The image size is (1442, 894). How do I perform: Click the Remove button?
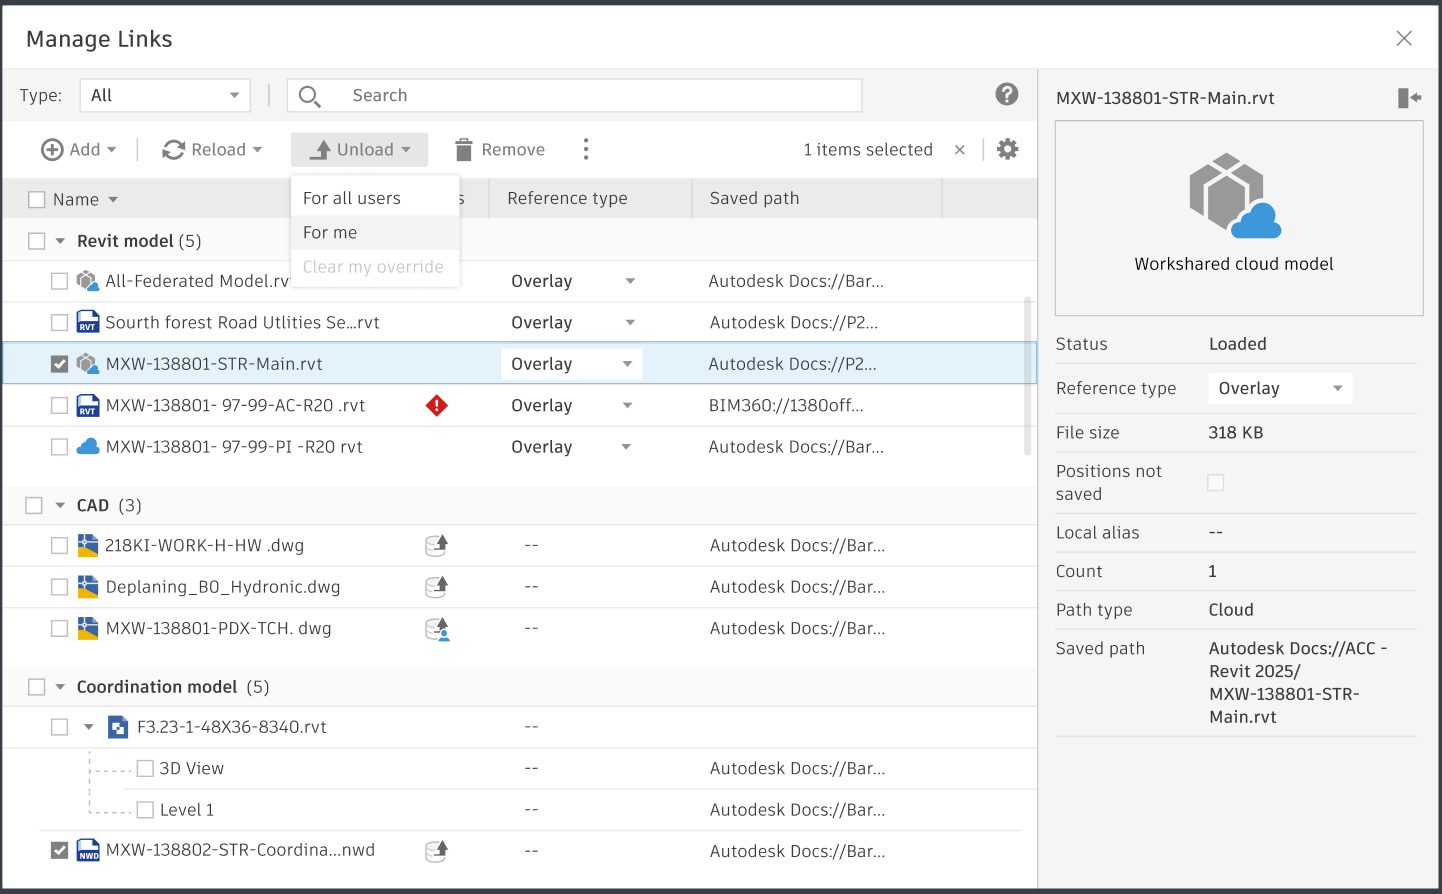498,148
